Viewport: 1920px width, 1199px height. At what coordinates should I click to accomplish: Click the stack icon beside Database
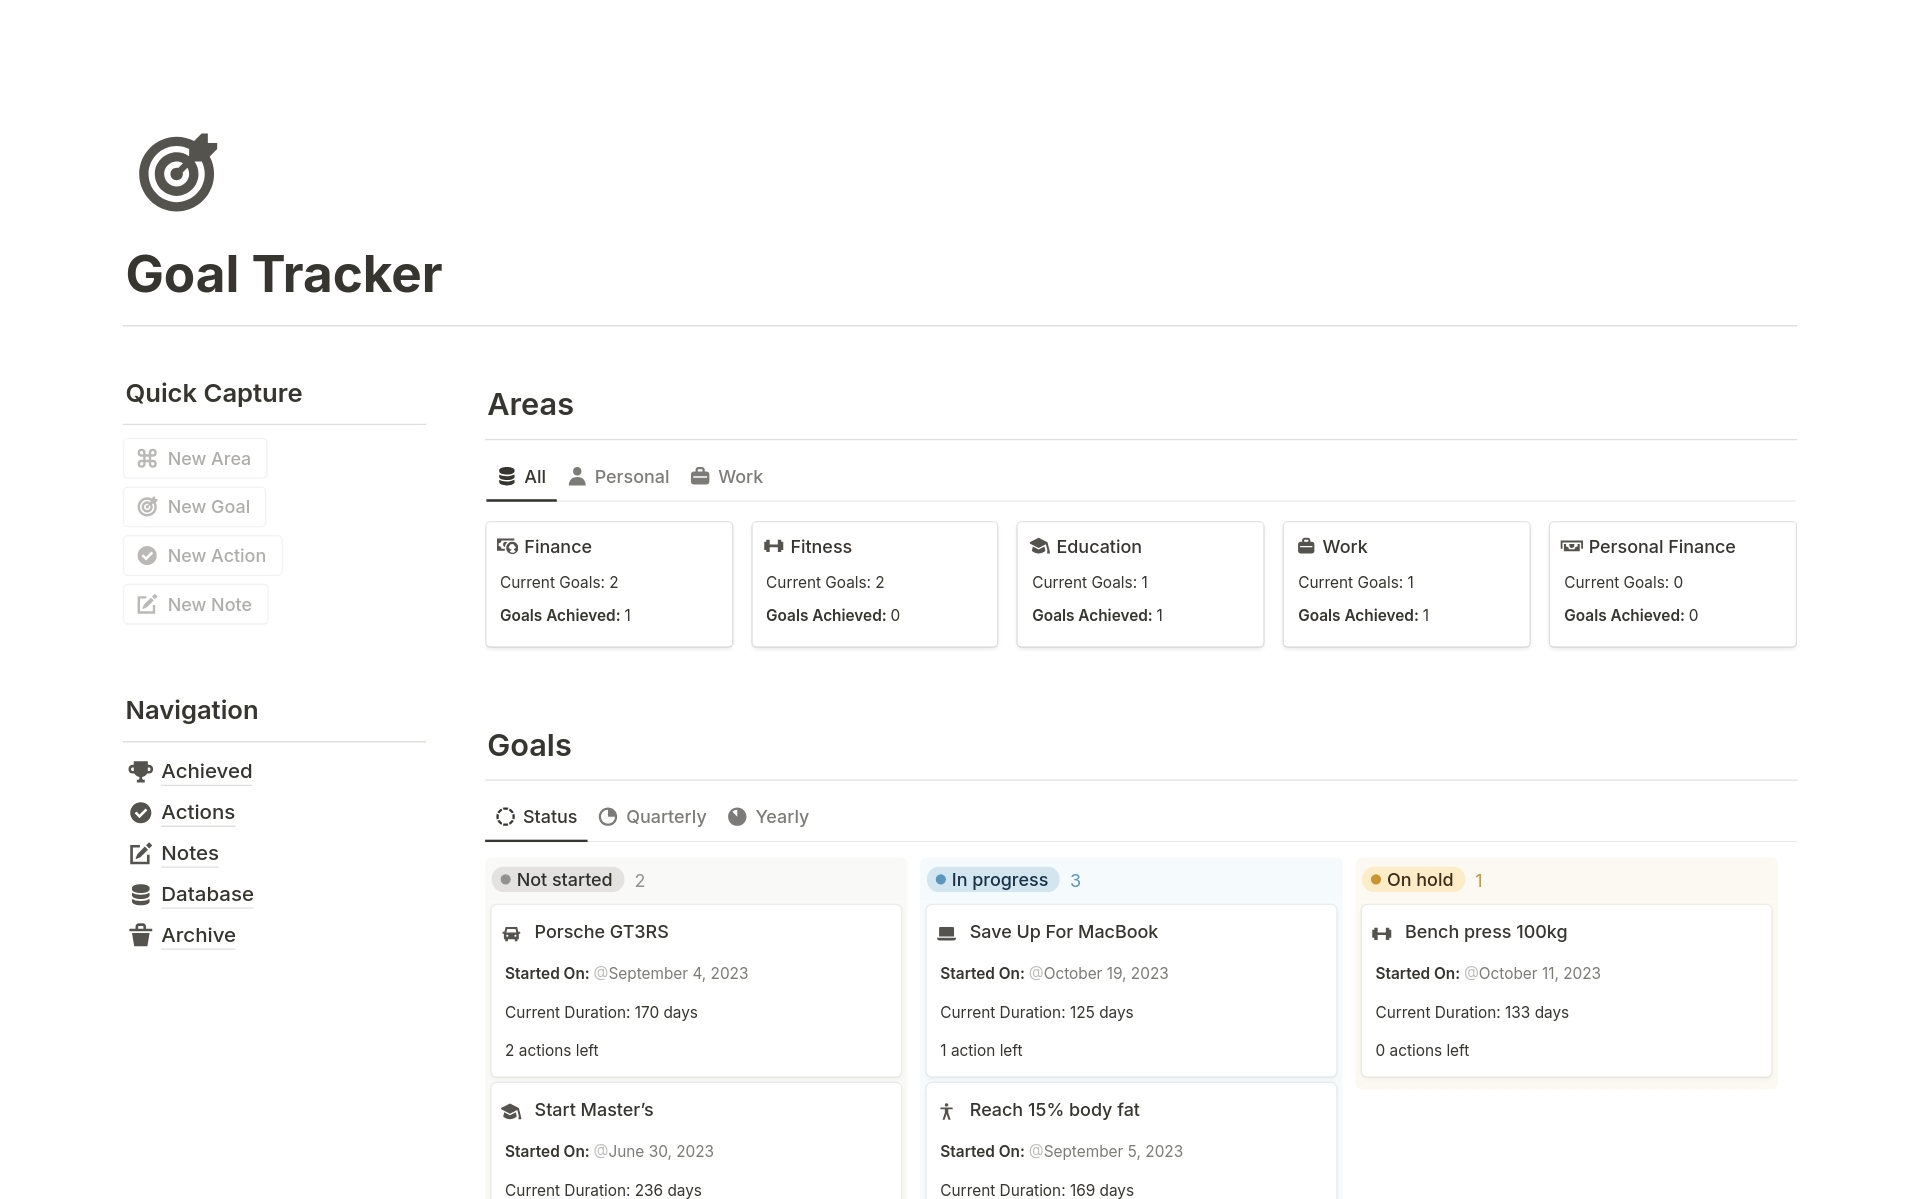141,895
